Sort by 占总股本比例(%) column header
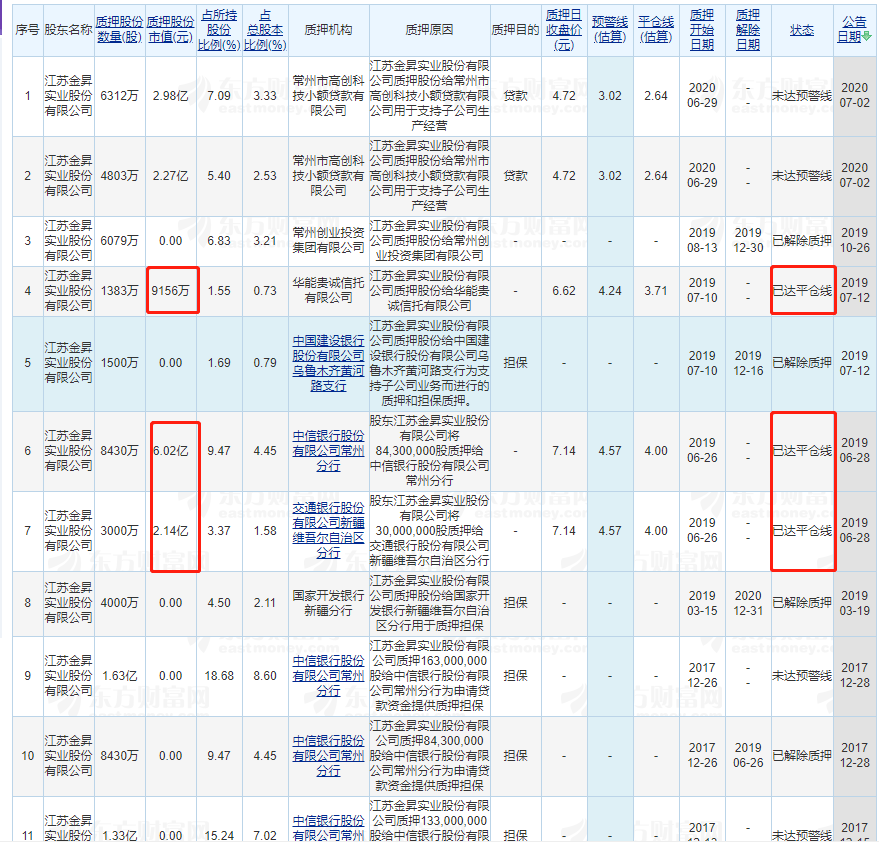Image resolution: width=879 pixels, height=844 pixels. 265,30
